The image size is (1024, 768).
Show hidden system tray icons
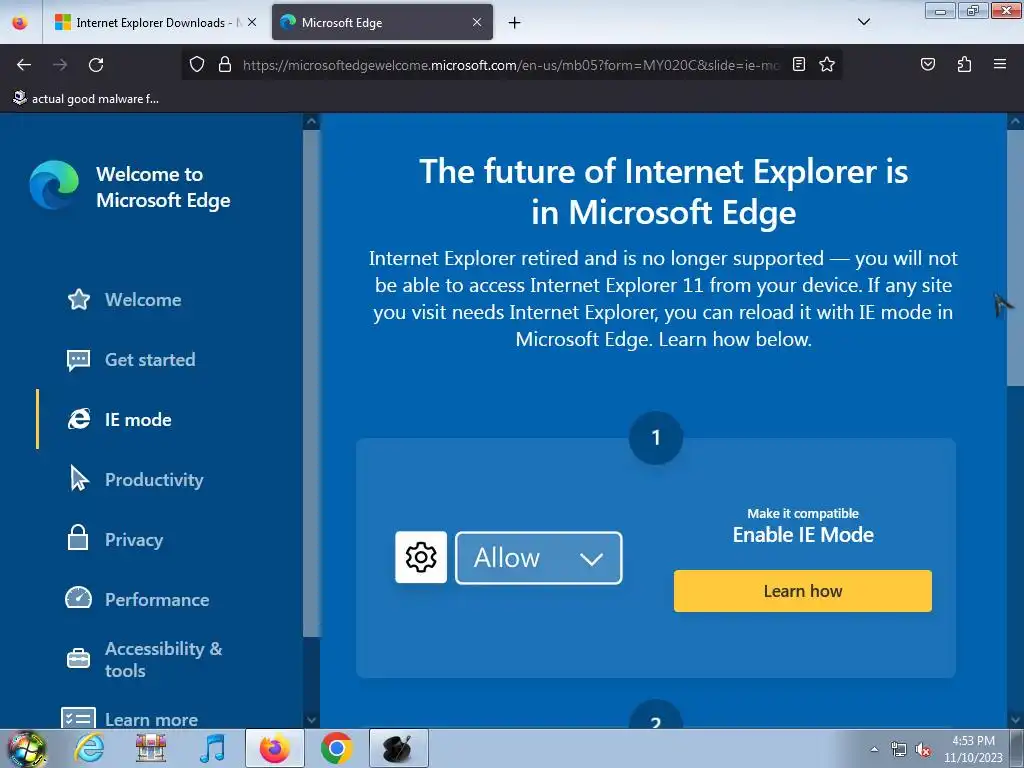click(x=874, y=749)
